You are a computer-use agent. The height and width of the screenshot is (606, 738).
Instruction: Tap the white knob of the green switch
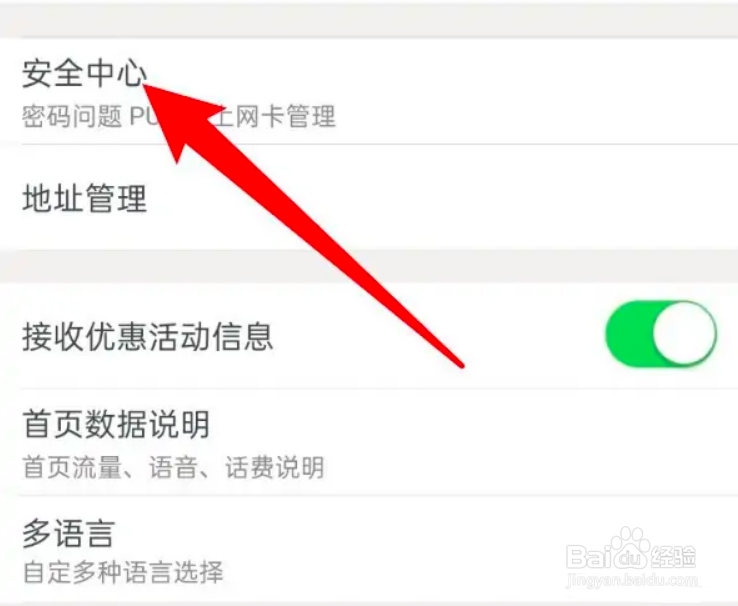tap(684, 334)
